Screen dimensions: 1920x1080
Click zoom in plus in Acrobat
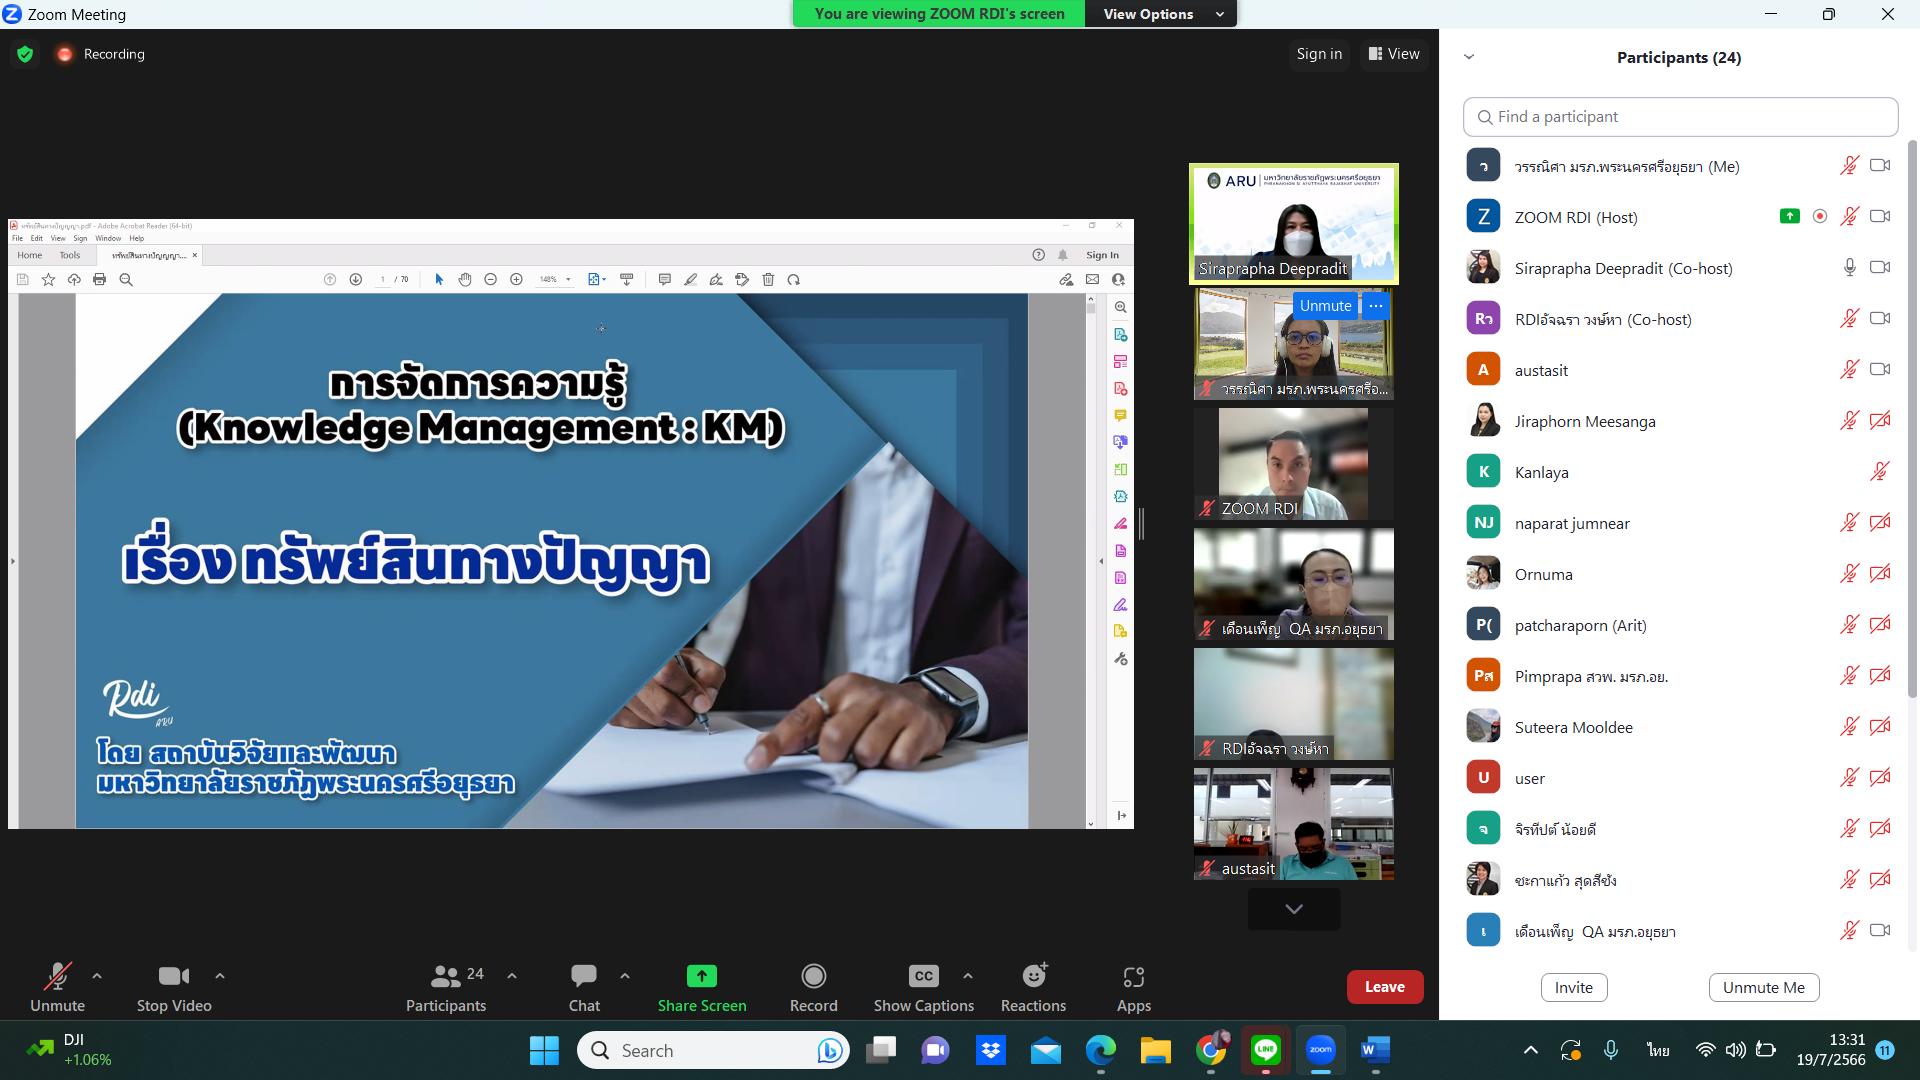click(516, 280)
